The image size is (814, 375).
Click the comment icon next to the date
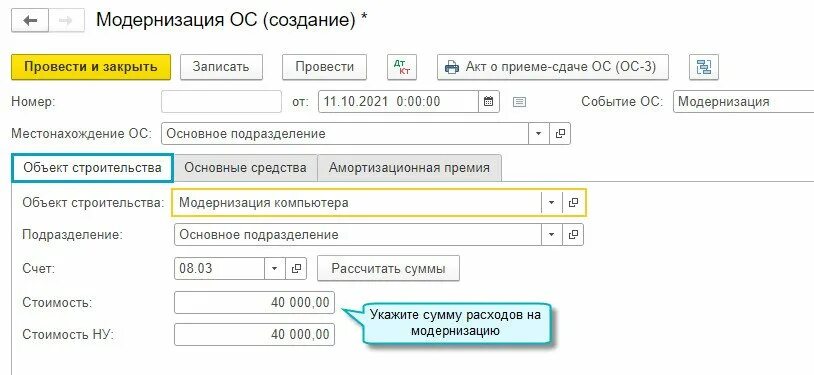519,102
